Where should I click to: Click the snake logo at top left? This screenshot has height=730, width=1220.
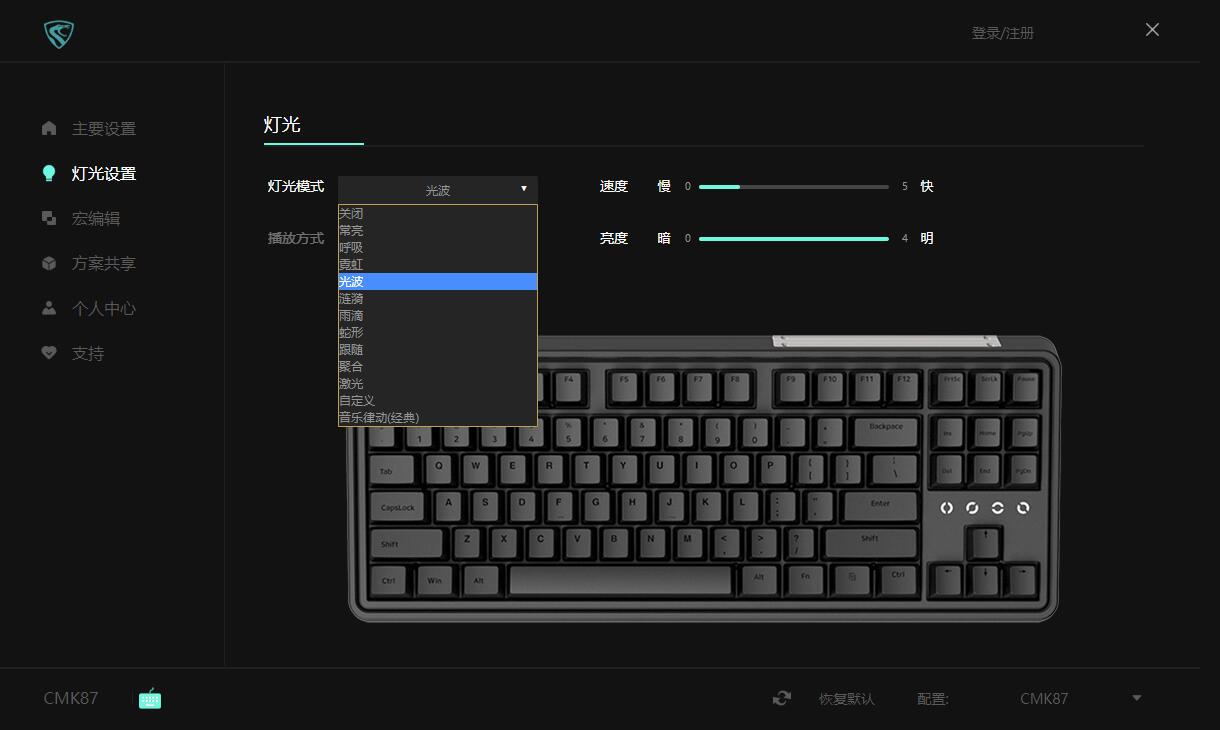click(x=59, y=34)
